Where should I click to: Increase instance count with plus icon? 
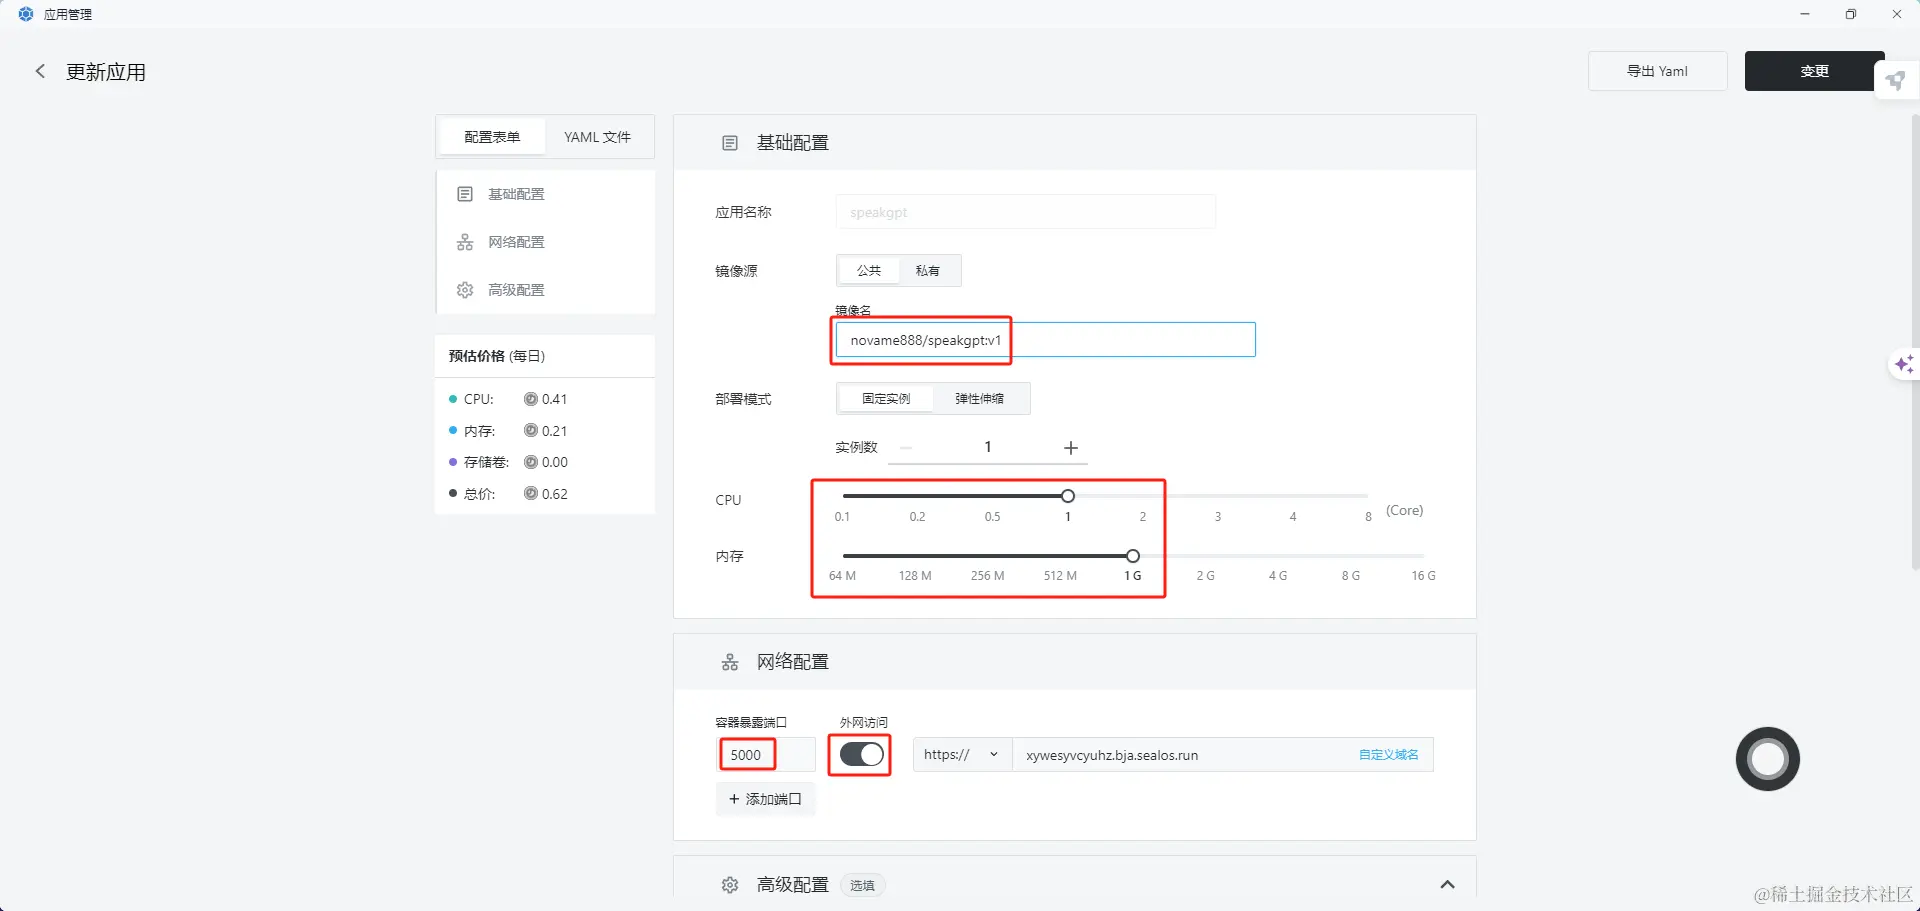coord(1071,448)
